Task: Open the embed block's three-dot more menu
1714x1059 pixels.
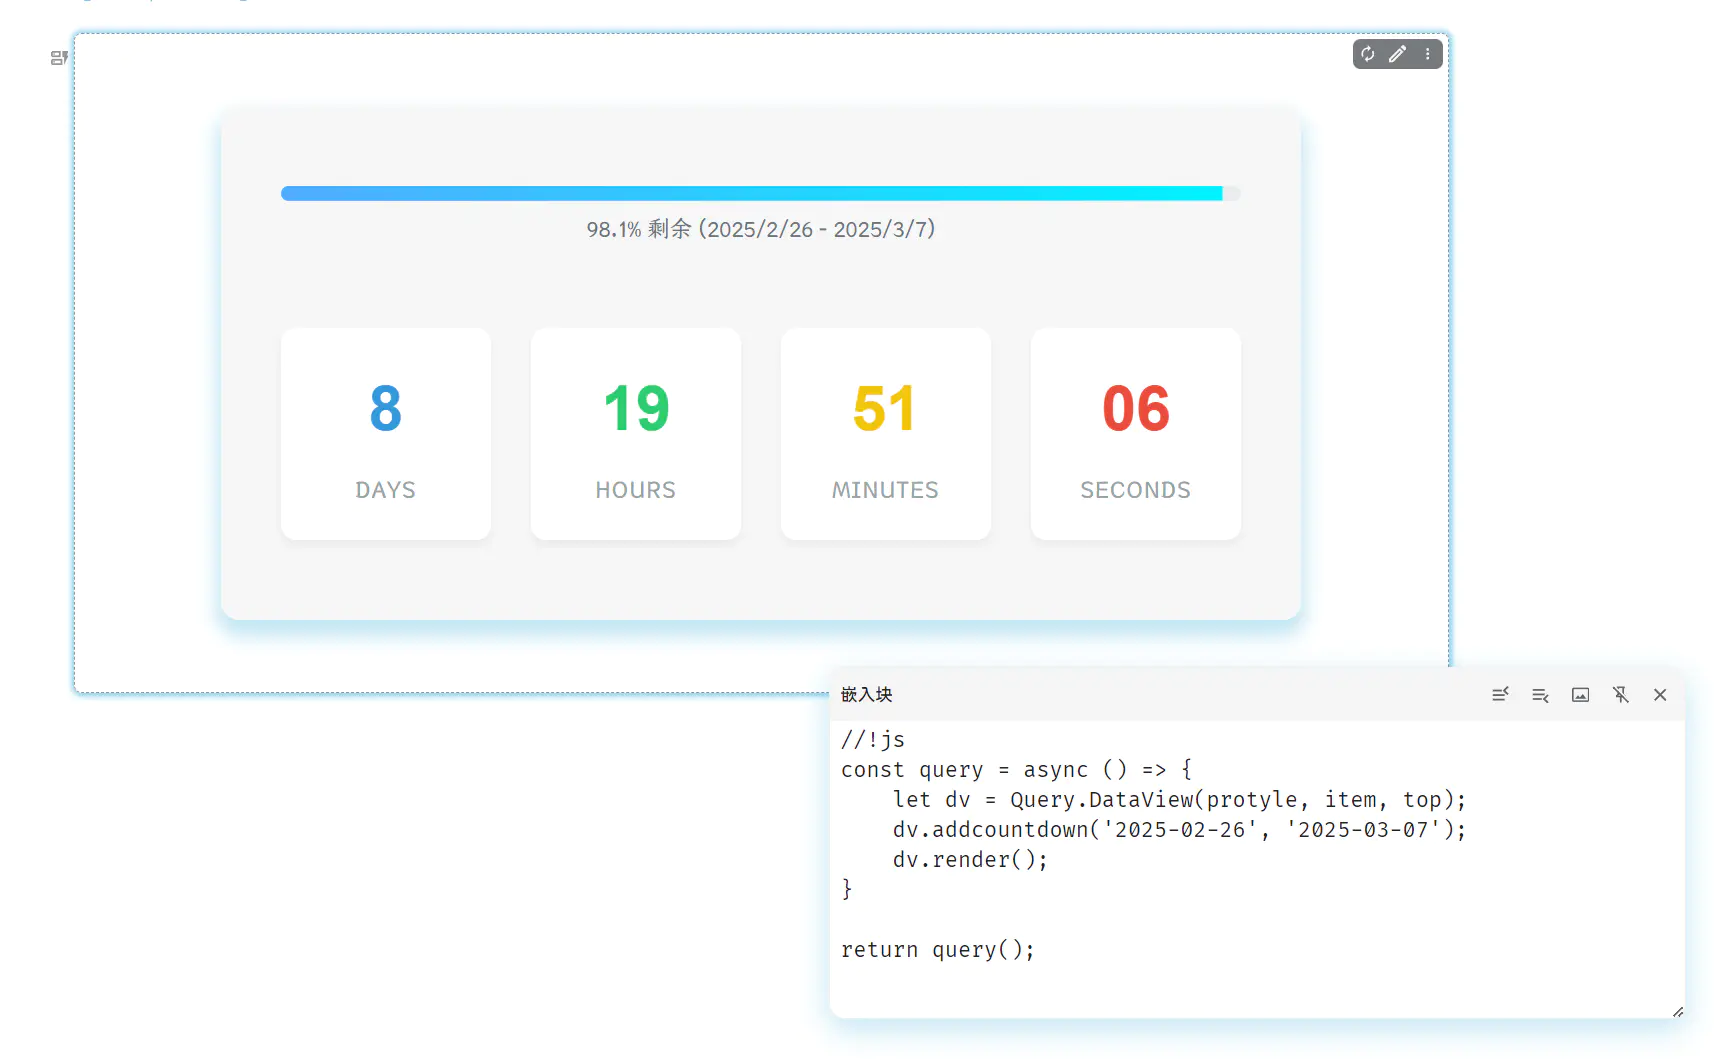Action: point(1428,54)
